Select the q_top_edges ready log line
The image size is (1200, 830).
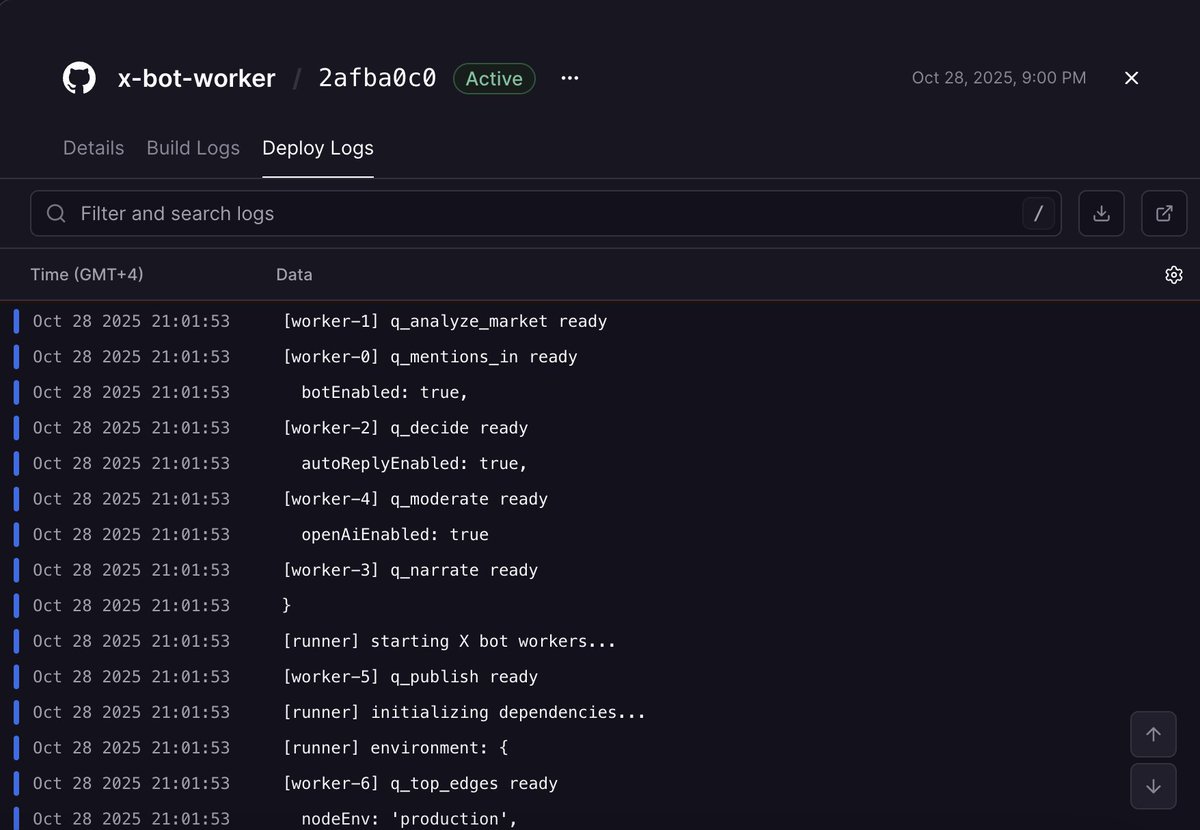click(600, 783)
